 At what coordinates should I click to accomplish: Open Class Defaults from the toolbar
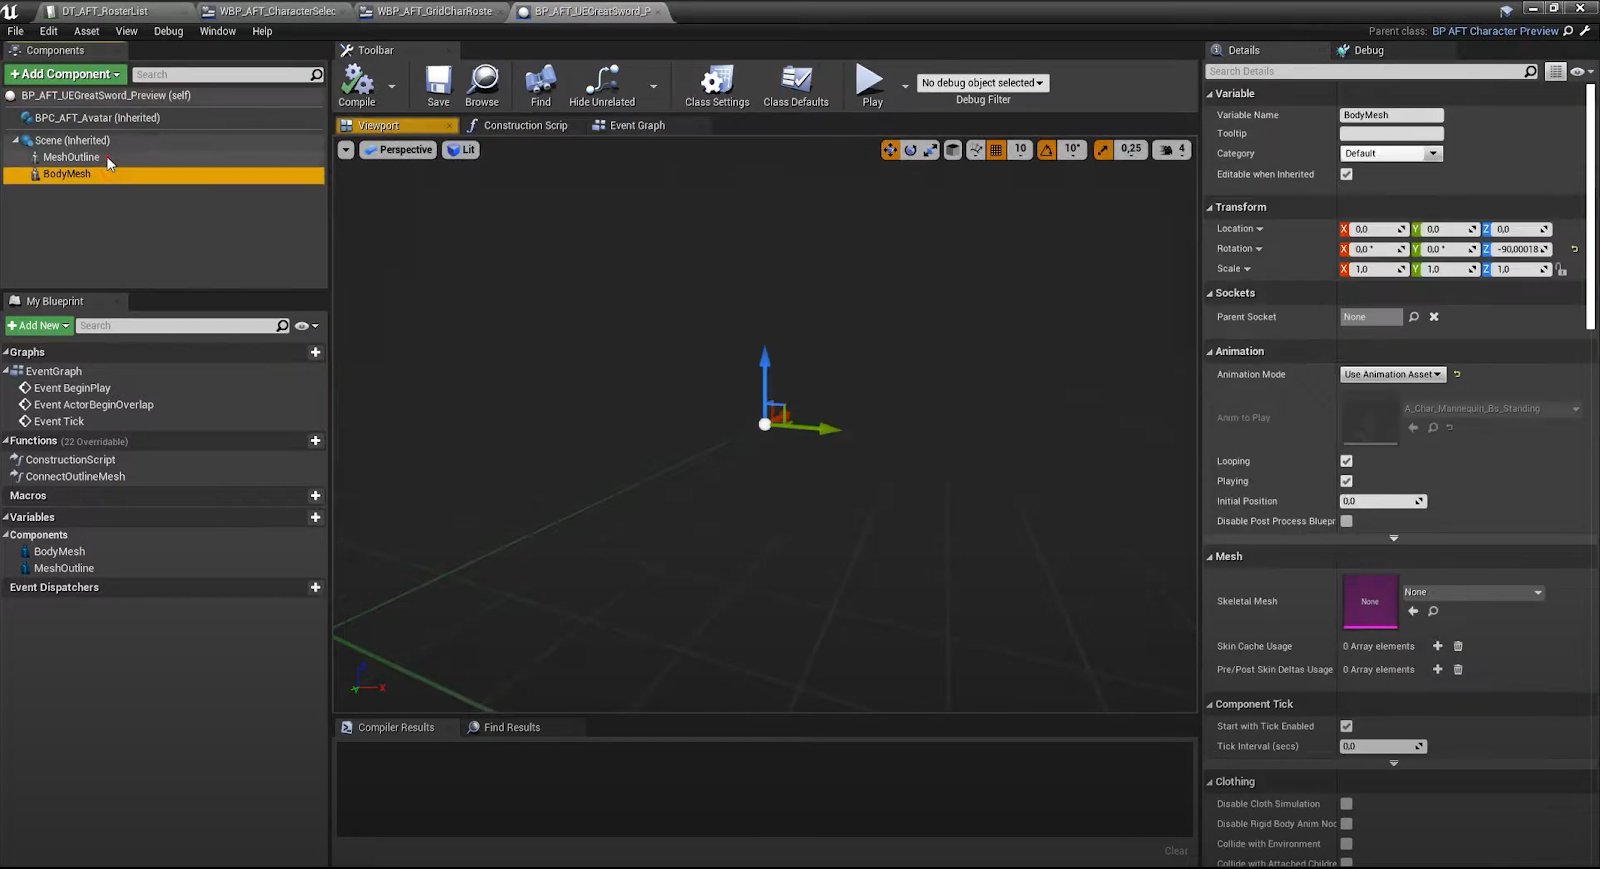pos(795,82)
